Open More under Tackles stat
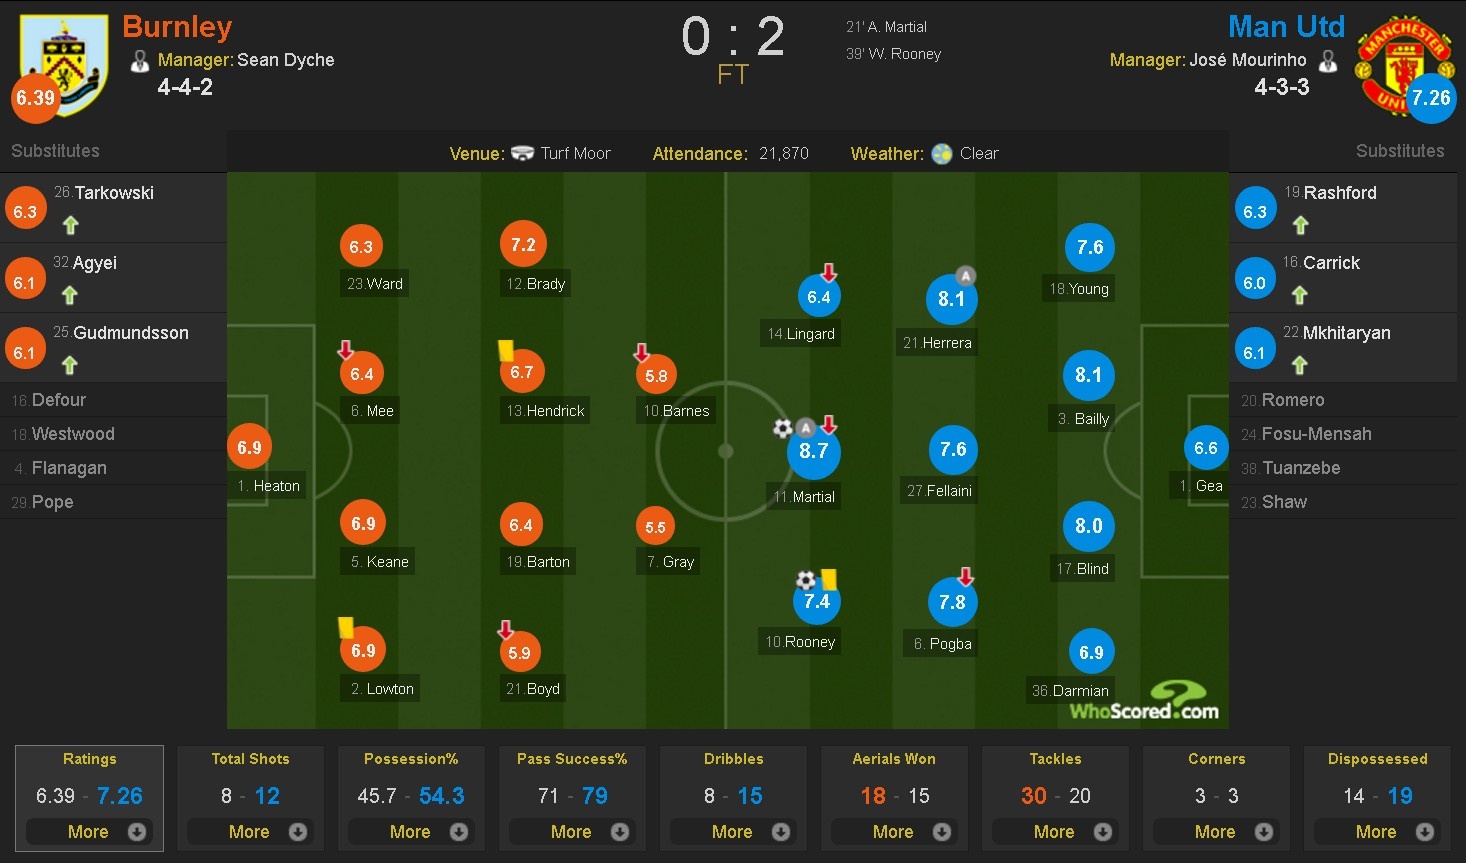1466x863 pixels. [x=1055, y=831]
